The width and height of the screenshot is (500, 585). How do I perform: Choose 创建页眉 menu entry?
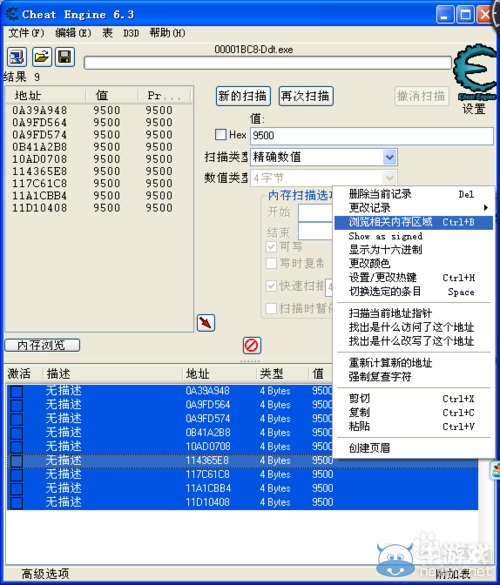(x=413, y=448)
